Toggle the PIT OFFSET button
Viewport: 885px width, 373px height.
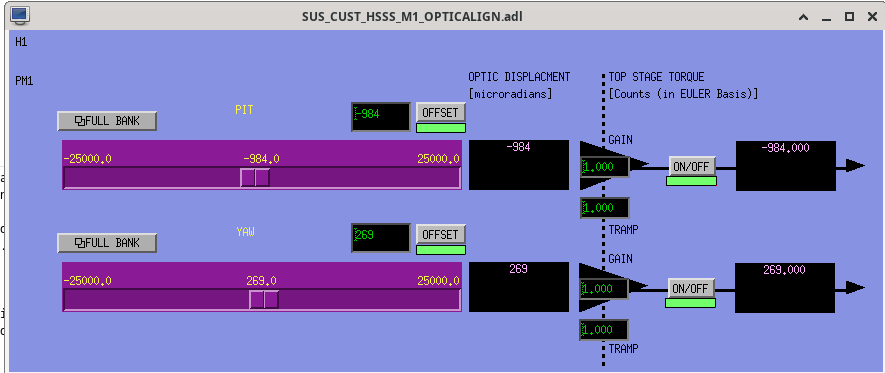point(441,112)
